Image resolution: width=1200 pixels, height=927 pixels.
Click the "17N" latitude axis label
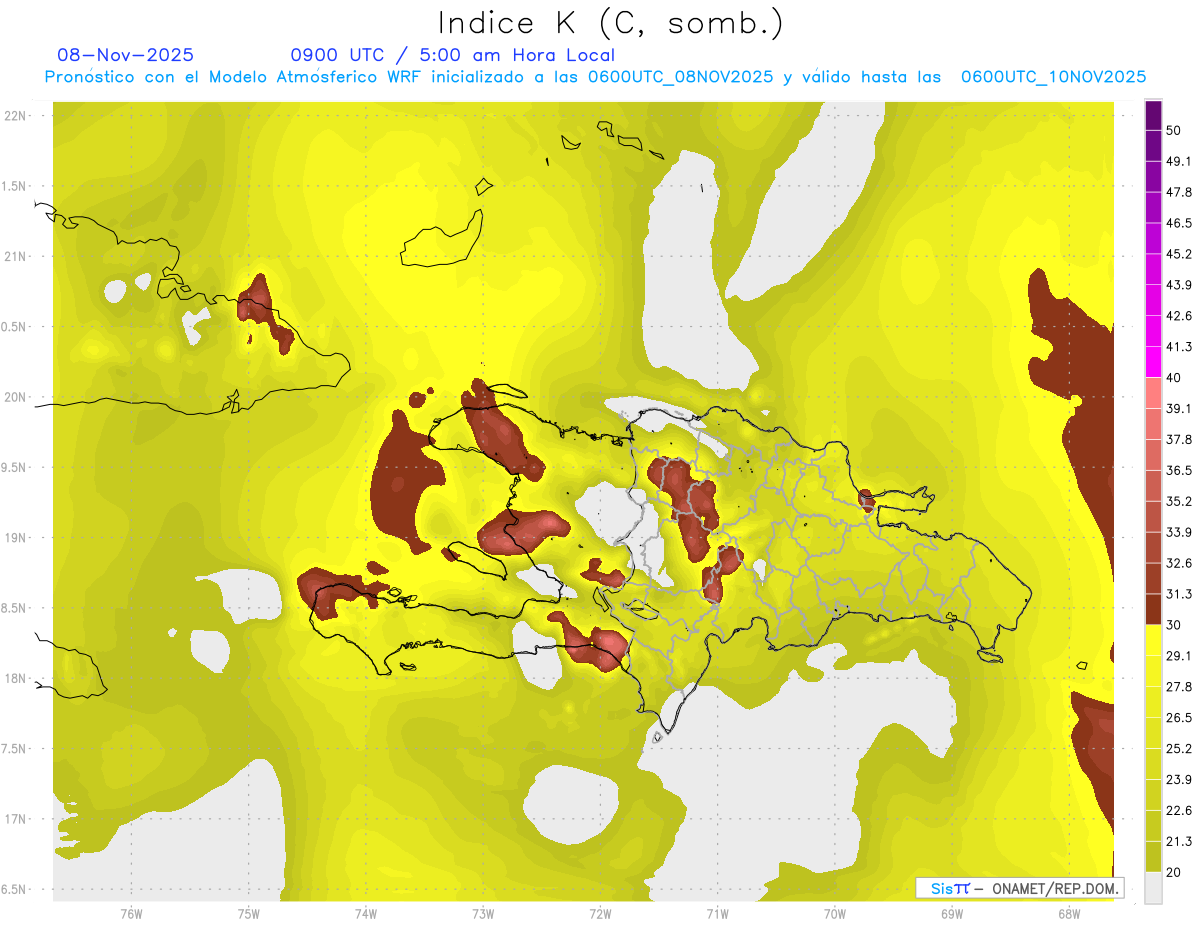pyautogui.click(x=13, y=819)
